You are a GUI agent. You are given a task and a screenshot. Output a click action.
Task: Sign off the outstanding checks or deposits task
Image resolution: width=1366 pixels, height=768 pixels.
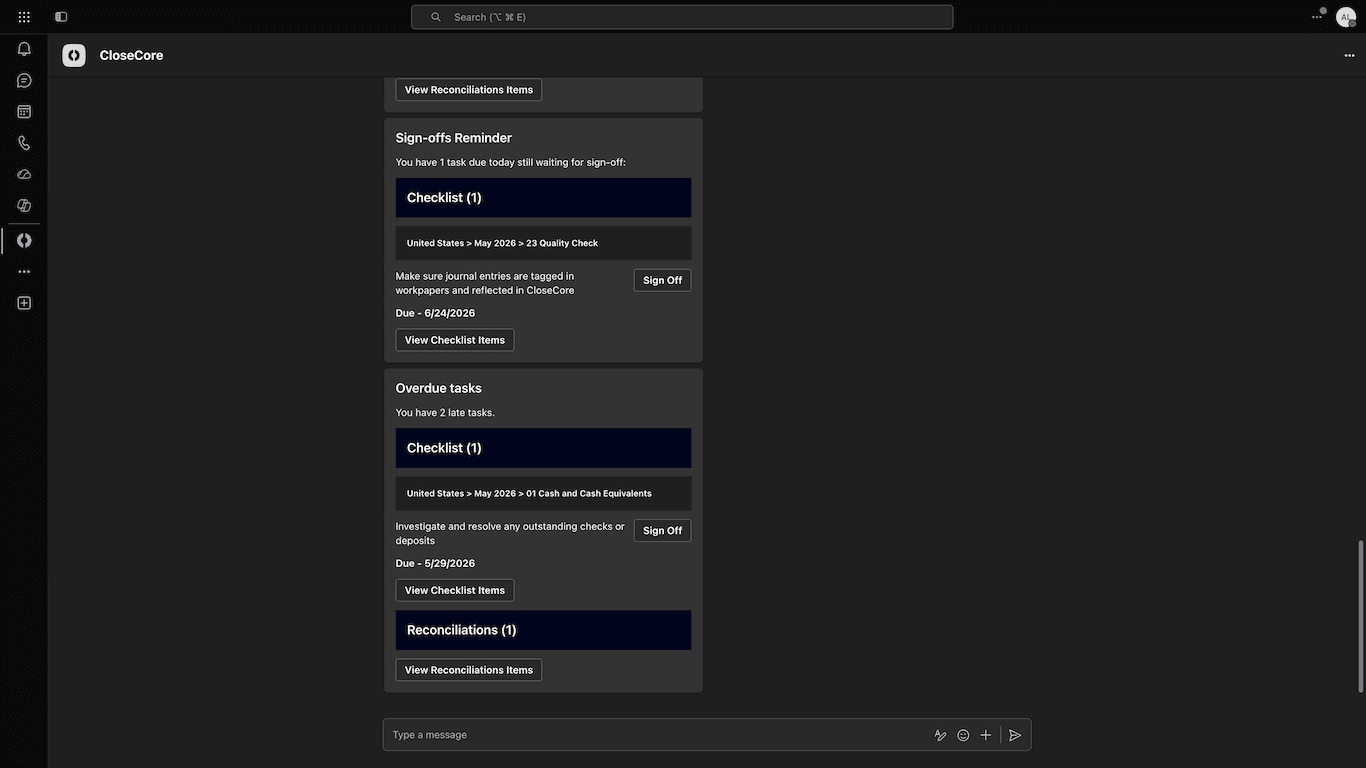[662, 531]
